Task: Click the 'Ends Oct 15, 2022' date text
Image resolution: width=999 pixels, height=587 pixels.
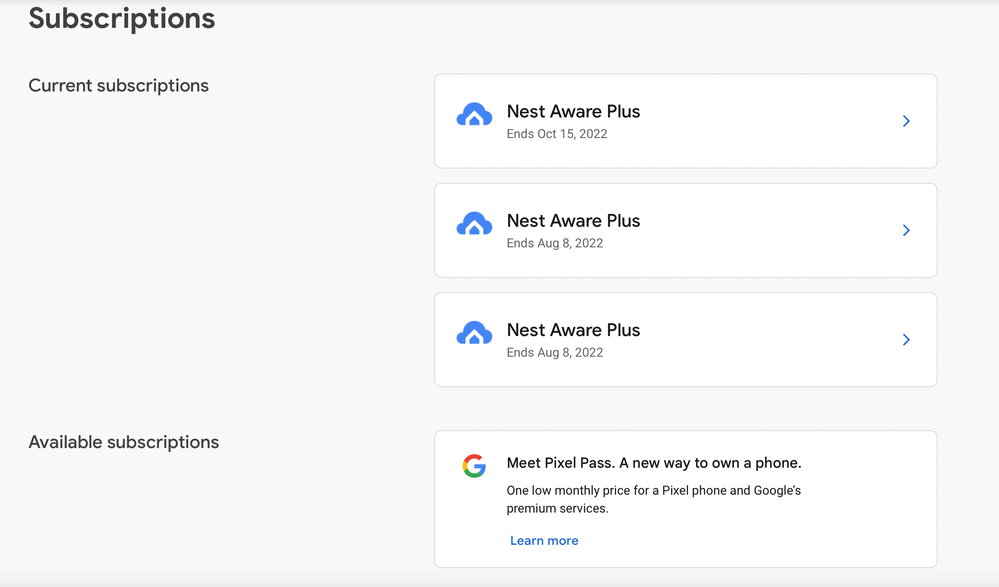Action: (x=557, y=134)
